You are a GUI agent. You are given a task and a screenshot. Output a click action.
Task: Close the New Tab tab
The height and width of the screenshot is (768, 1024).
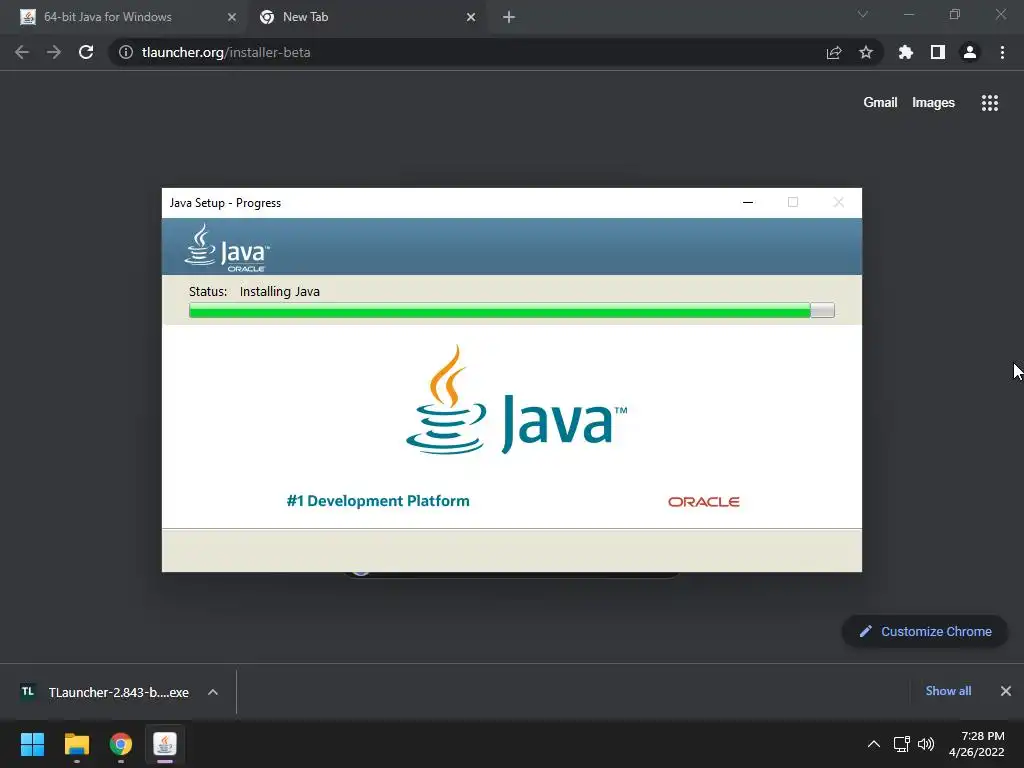[471, 17]
